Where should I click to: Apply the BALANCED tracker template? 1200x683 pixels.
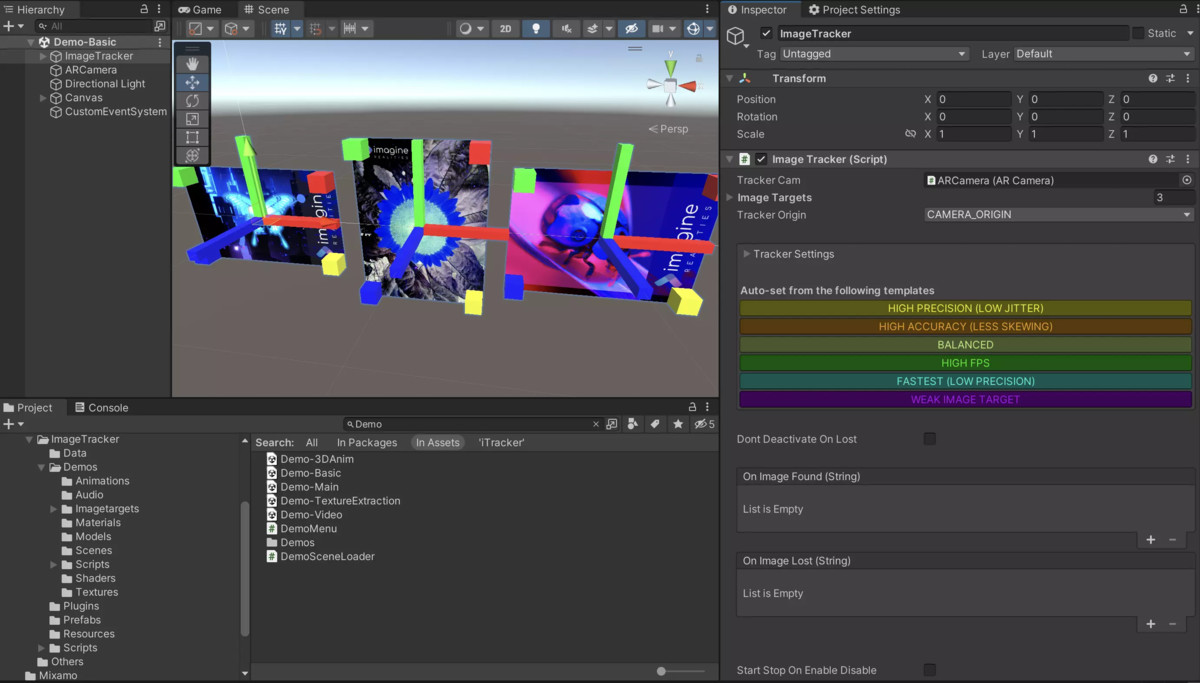pos(965,344)
